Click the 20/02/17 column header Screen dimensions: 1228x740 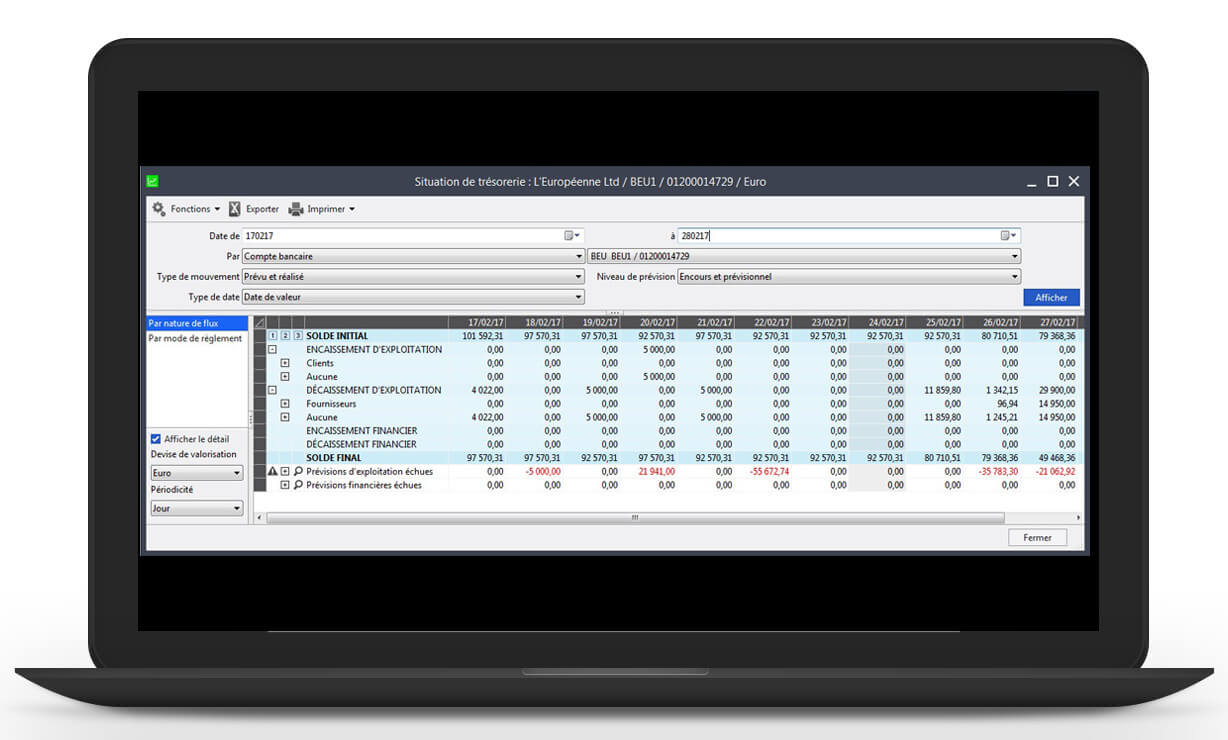tap(650, 323)
